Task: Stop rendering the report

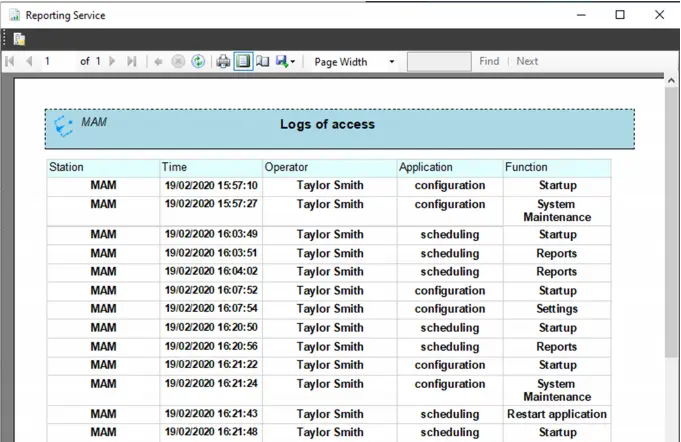Action: tap(178, 62)
